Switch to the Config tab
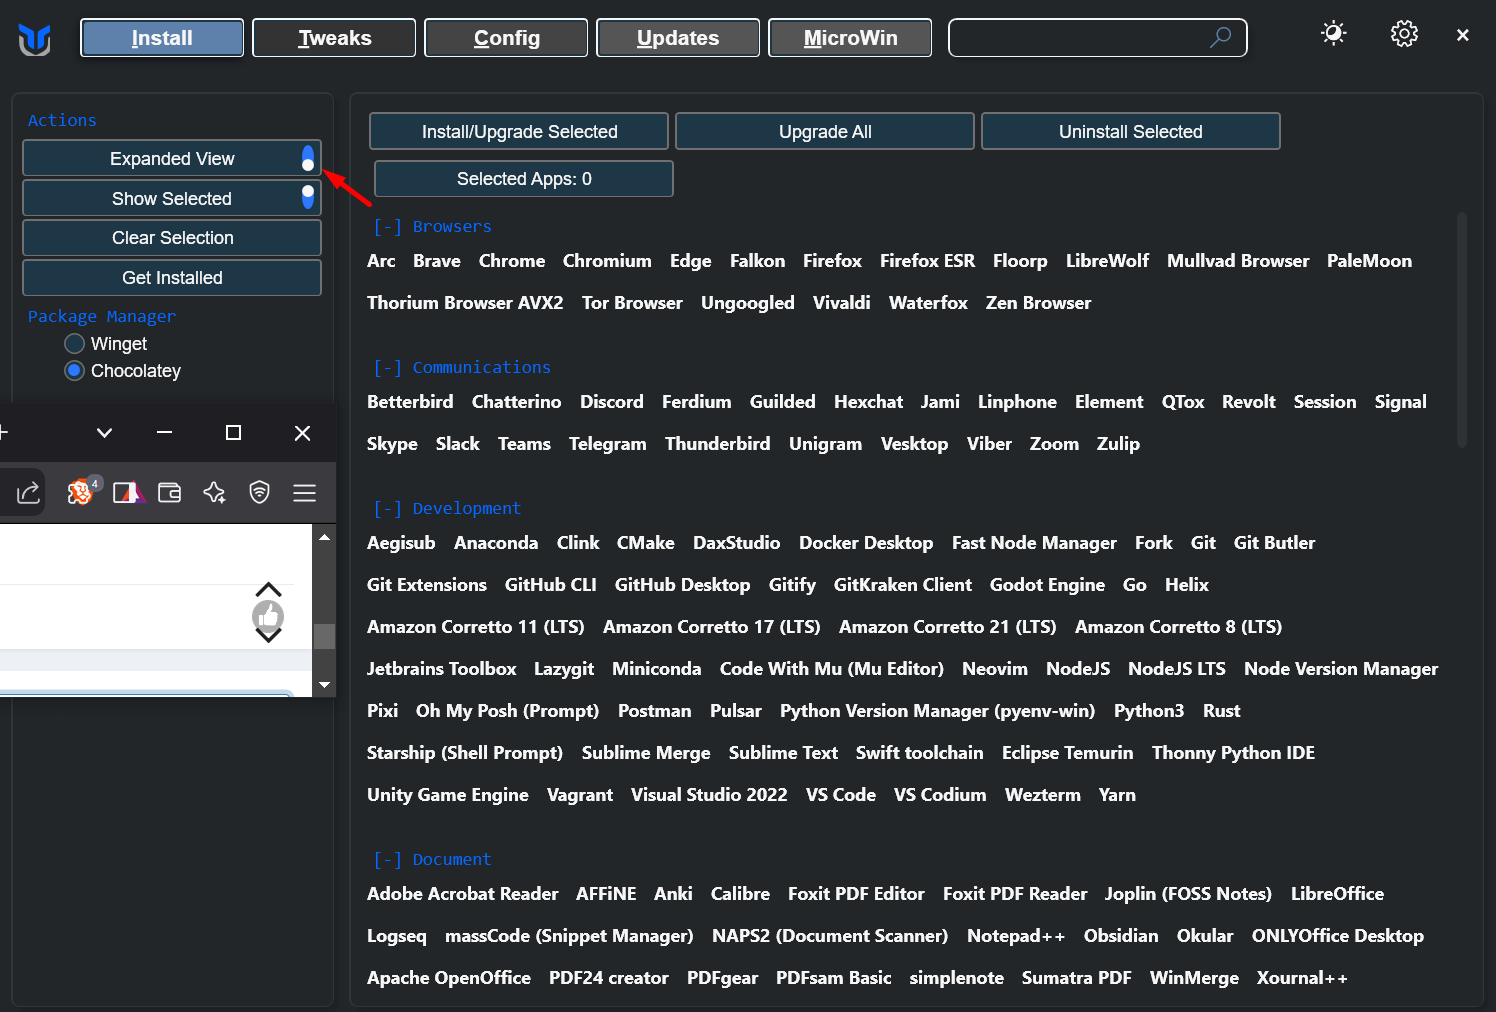Image resolution: width=1496 pixels, height=1012 pixels. click(x=506, y=38)
